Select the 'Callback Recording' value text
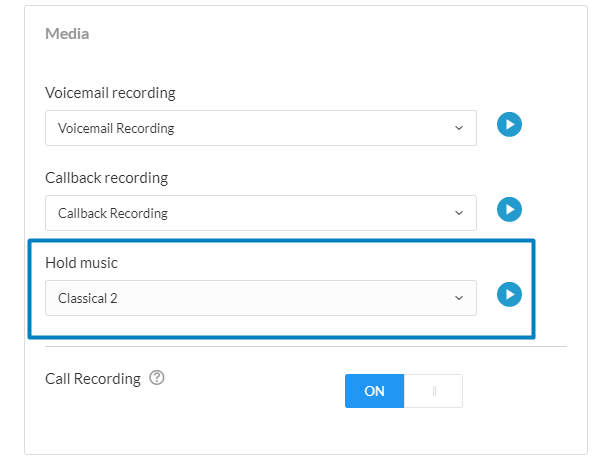 tap(113, 213)
